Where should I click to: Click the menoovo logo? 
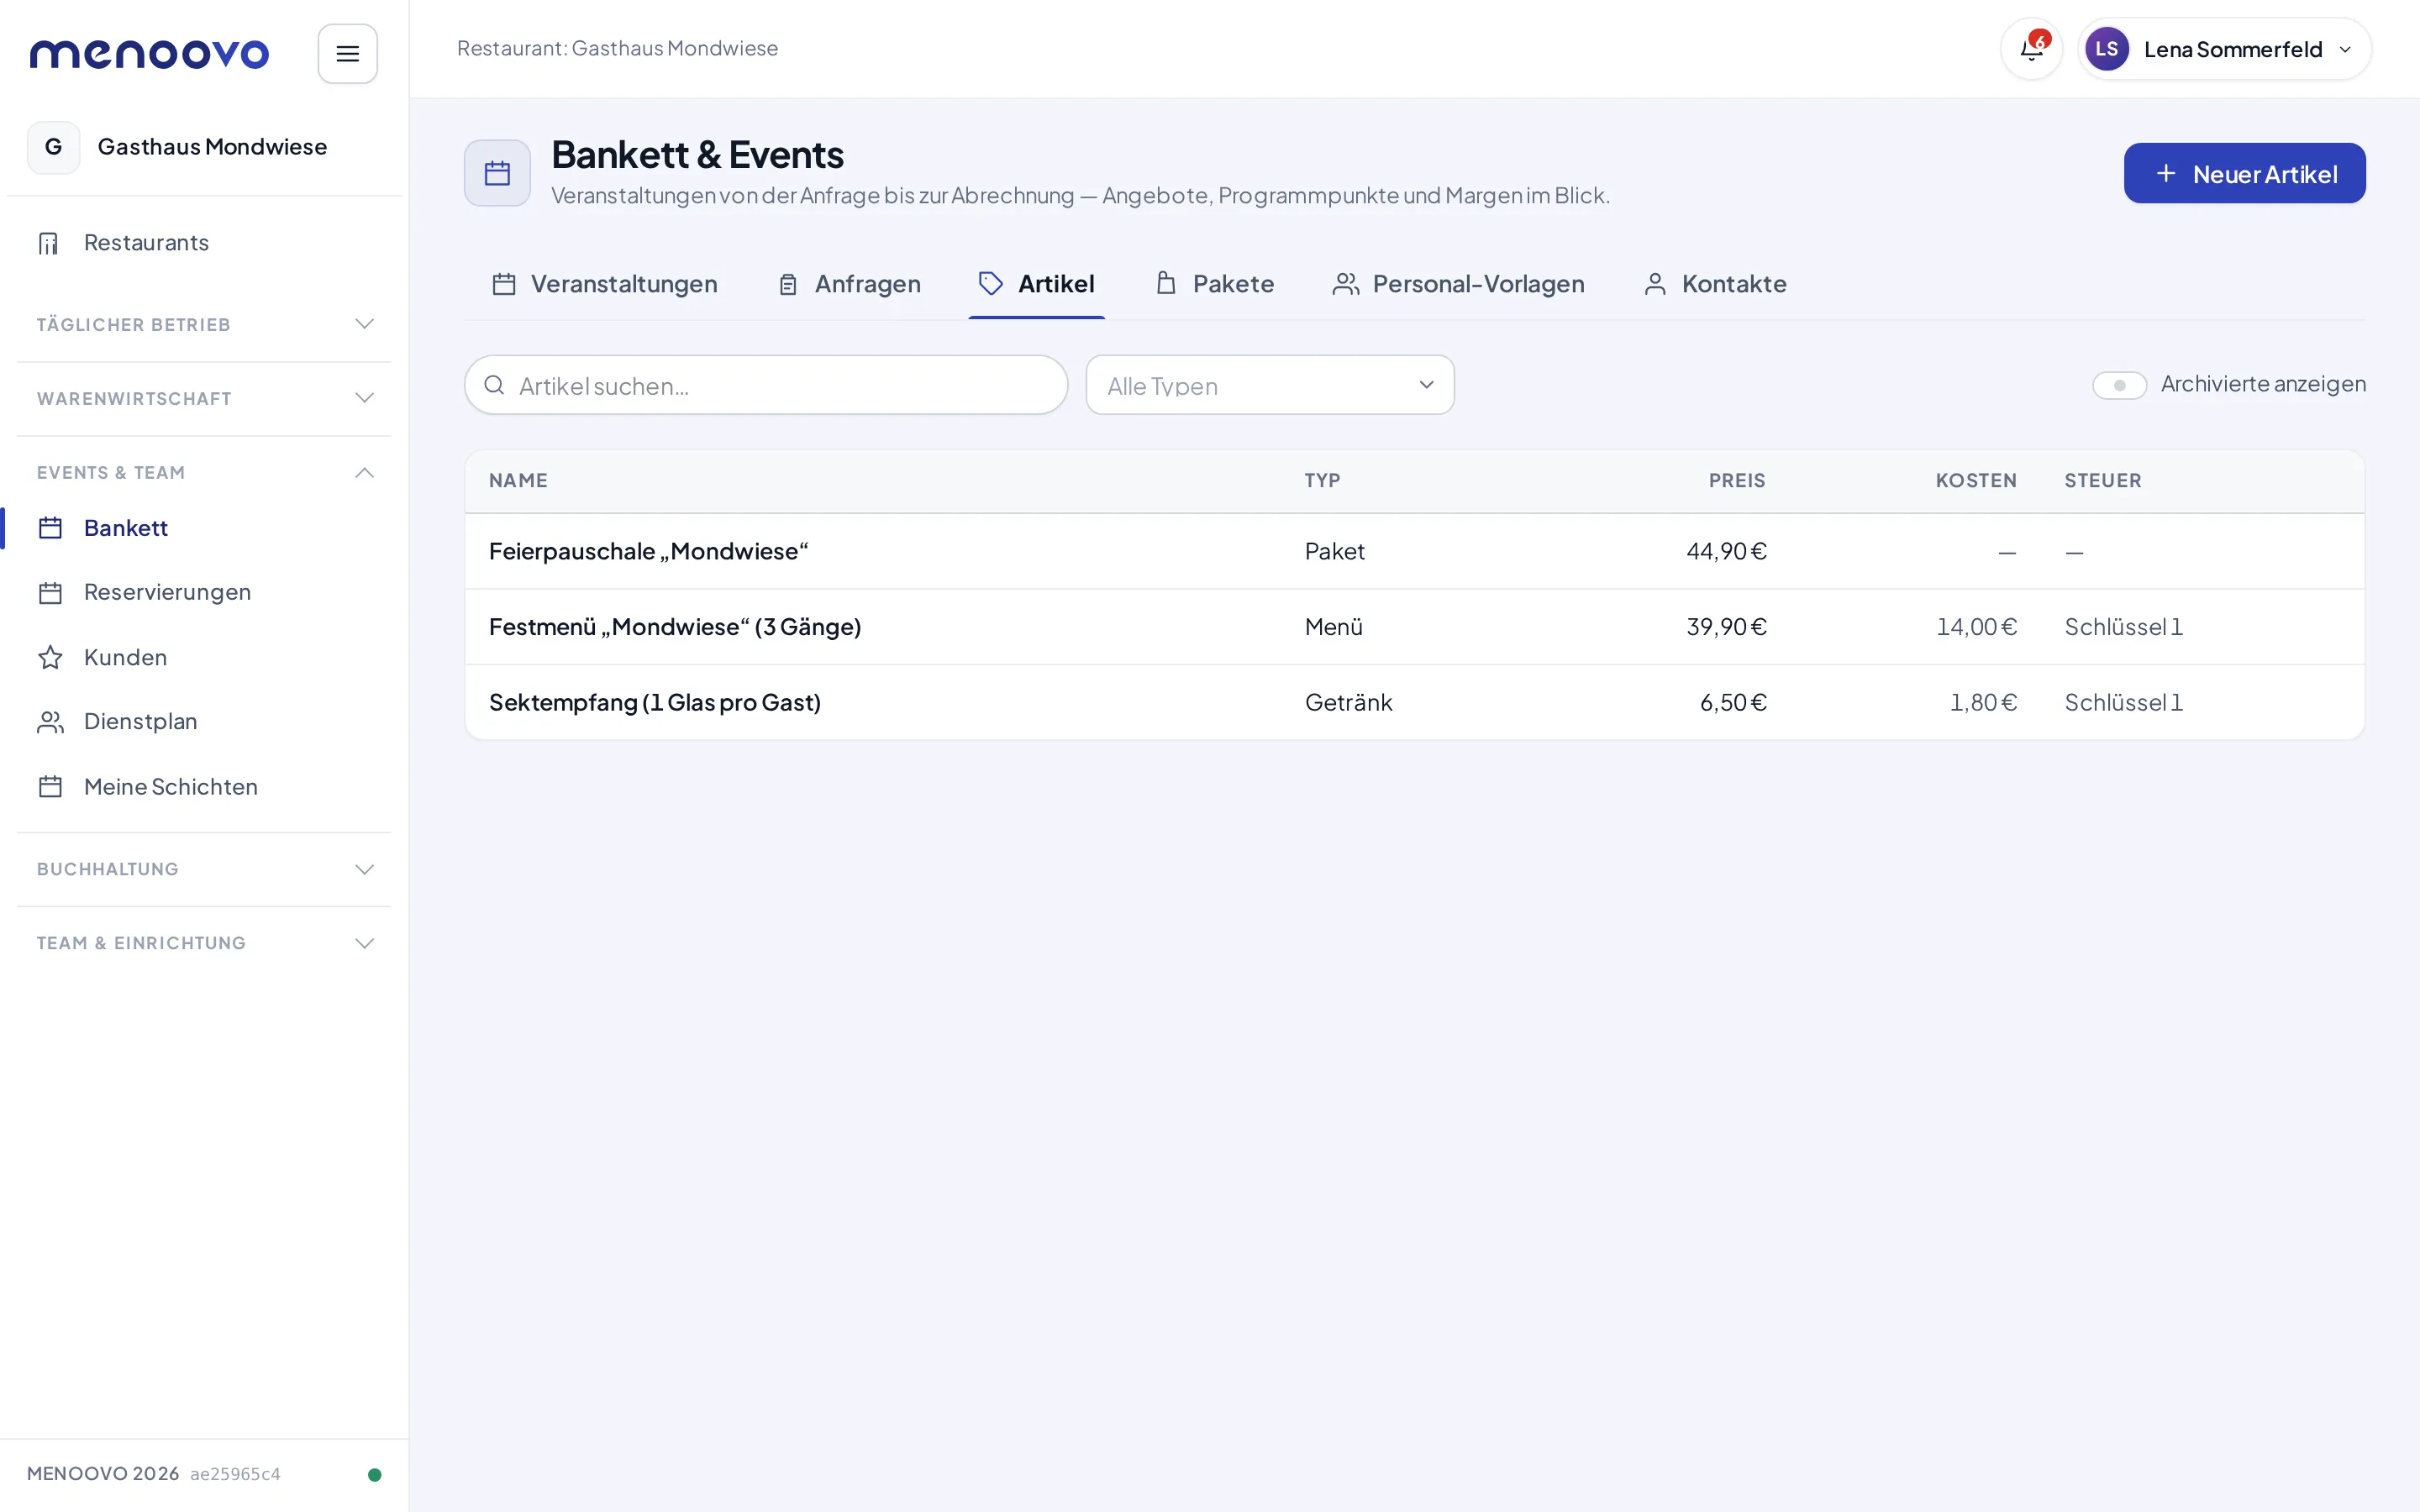pos(149,54)
